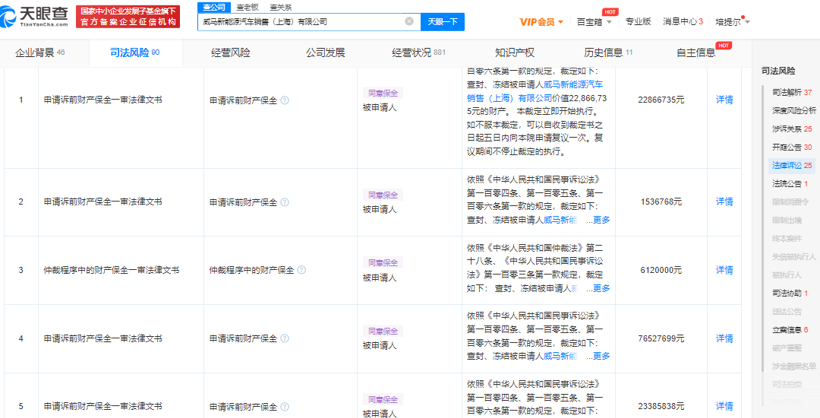Screen dimensions: 820x418
Task: Click amount 76527699元 cell
Action: click(x=661, y=338)
